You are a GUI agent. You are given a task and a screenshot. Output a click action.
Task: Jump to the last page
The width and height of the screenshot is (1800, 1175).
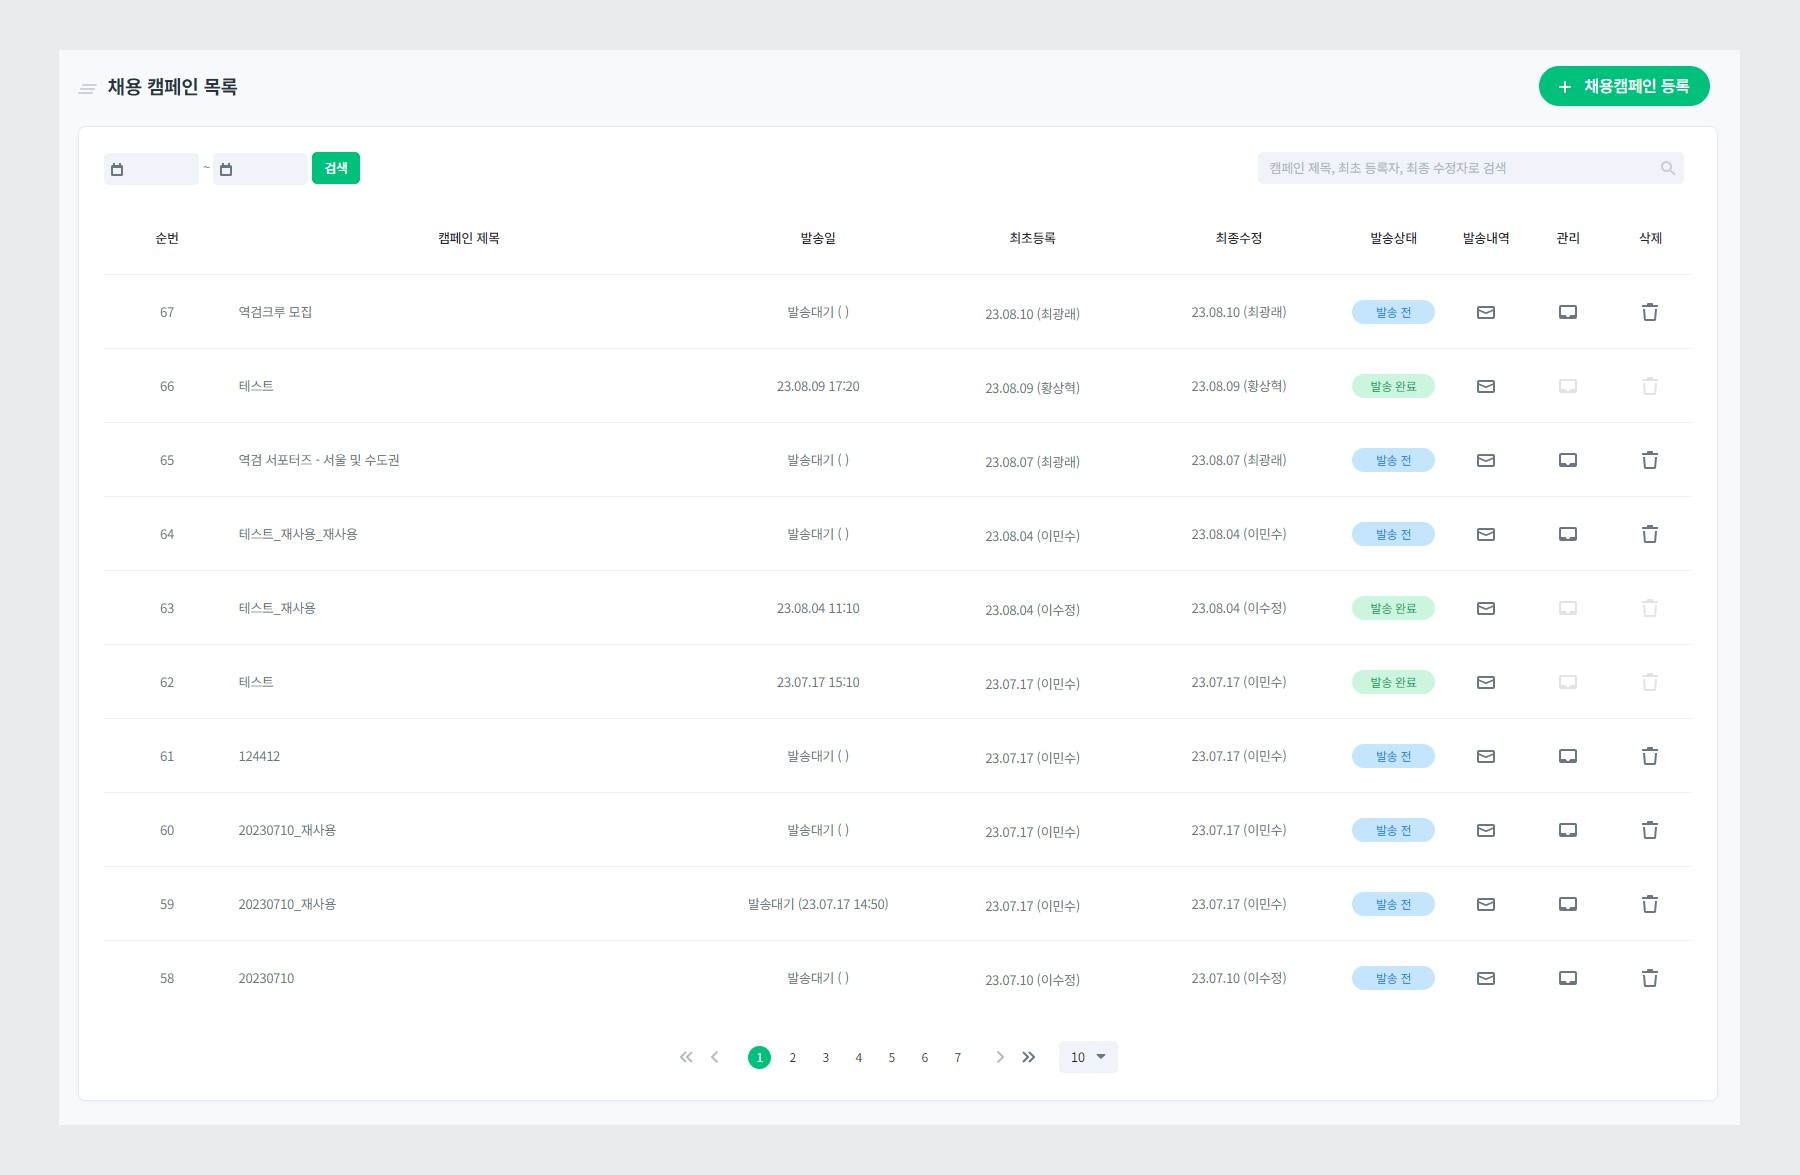(x=1029, y=1057)
